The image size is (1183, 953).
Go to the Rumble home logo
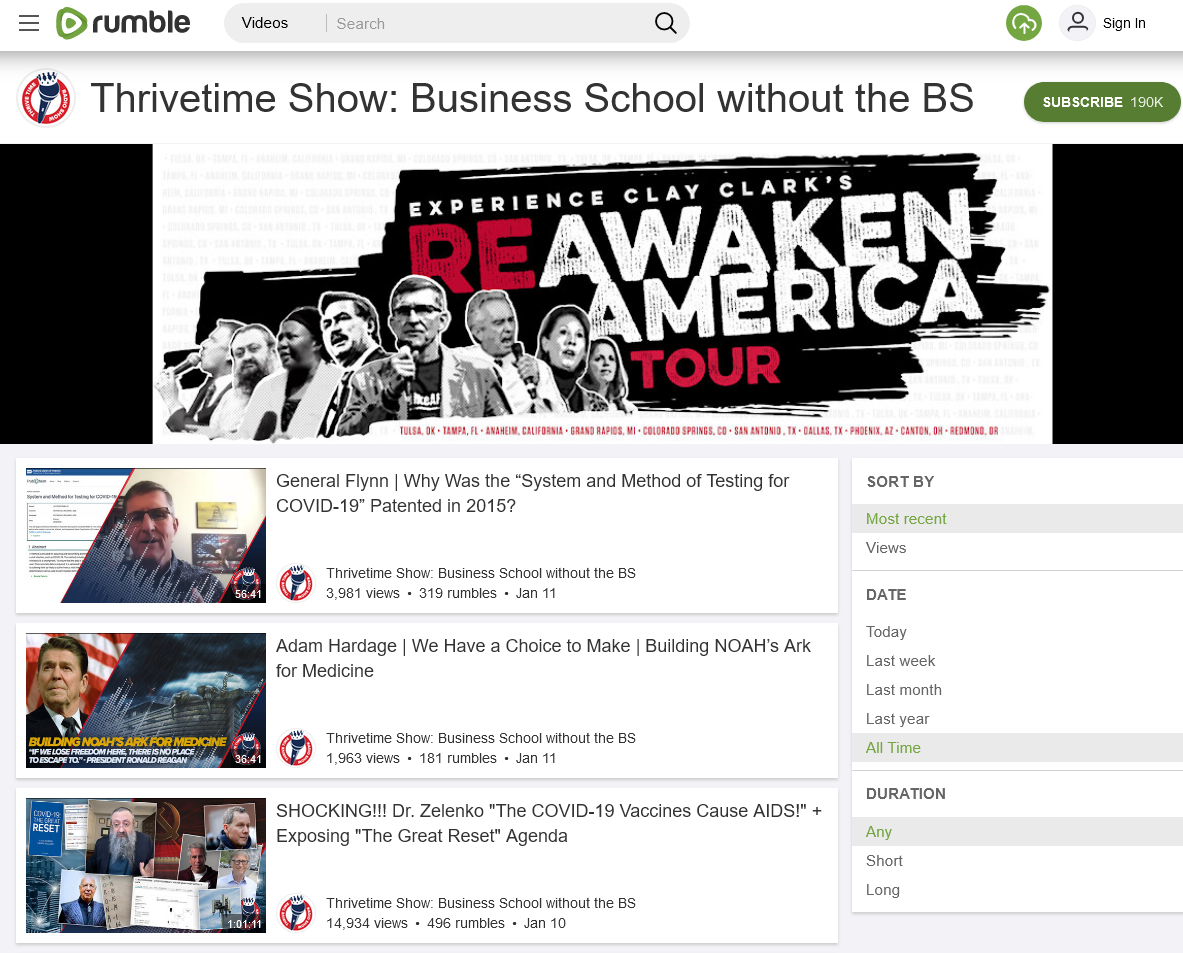tap(123, 23)
